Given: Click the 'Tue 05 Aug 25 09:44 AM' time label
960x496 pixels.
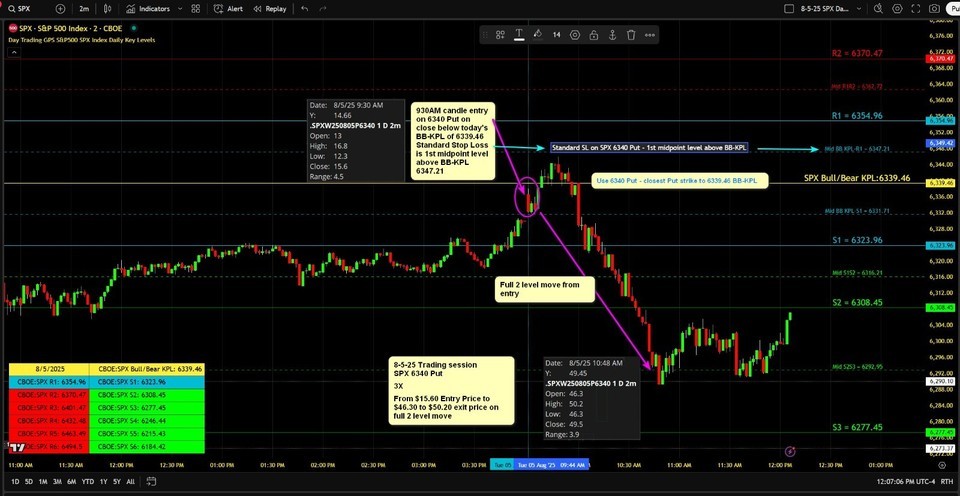Looking at the screenshot, I should (551, 465).
